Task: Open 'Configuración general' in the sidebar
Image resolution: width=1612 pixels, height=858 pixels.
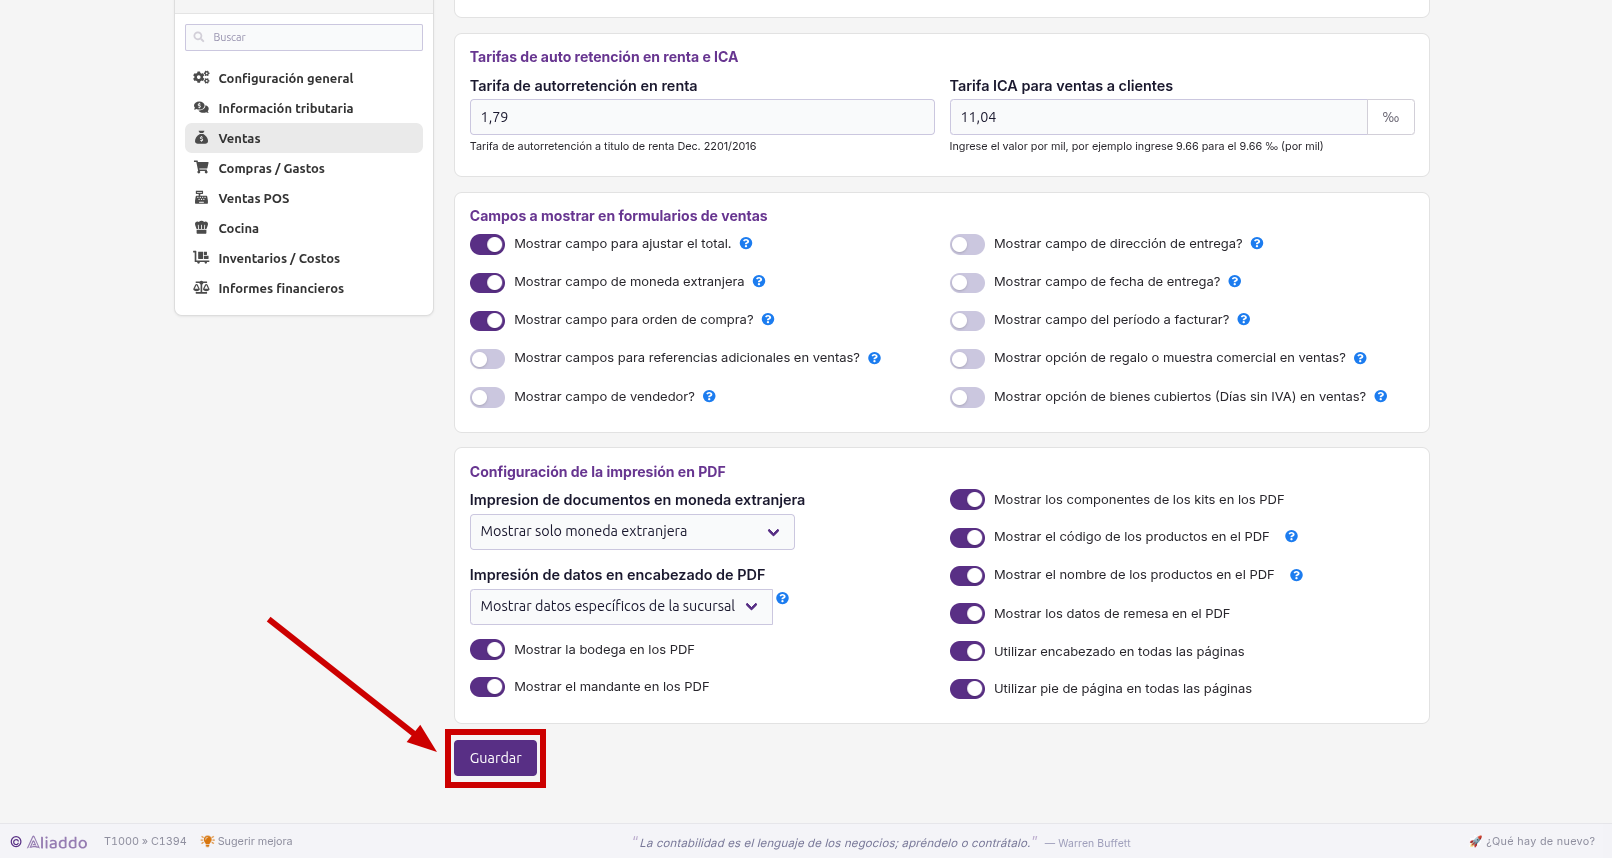Action: tap(304, 78)
